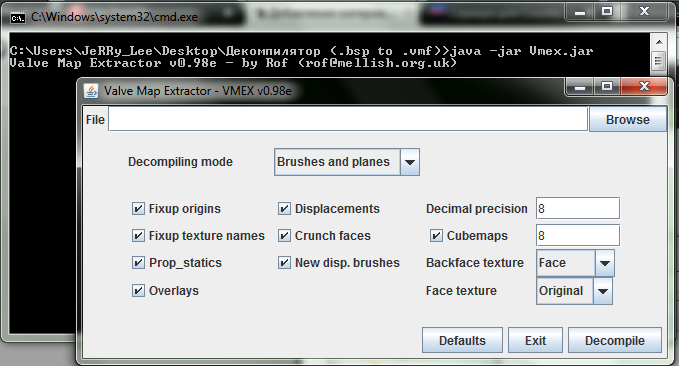This screenshot has height=366, width=679.
Task: Maximize the Valve Map Extractor window
Action: point(607,87)
